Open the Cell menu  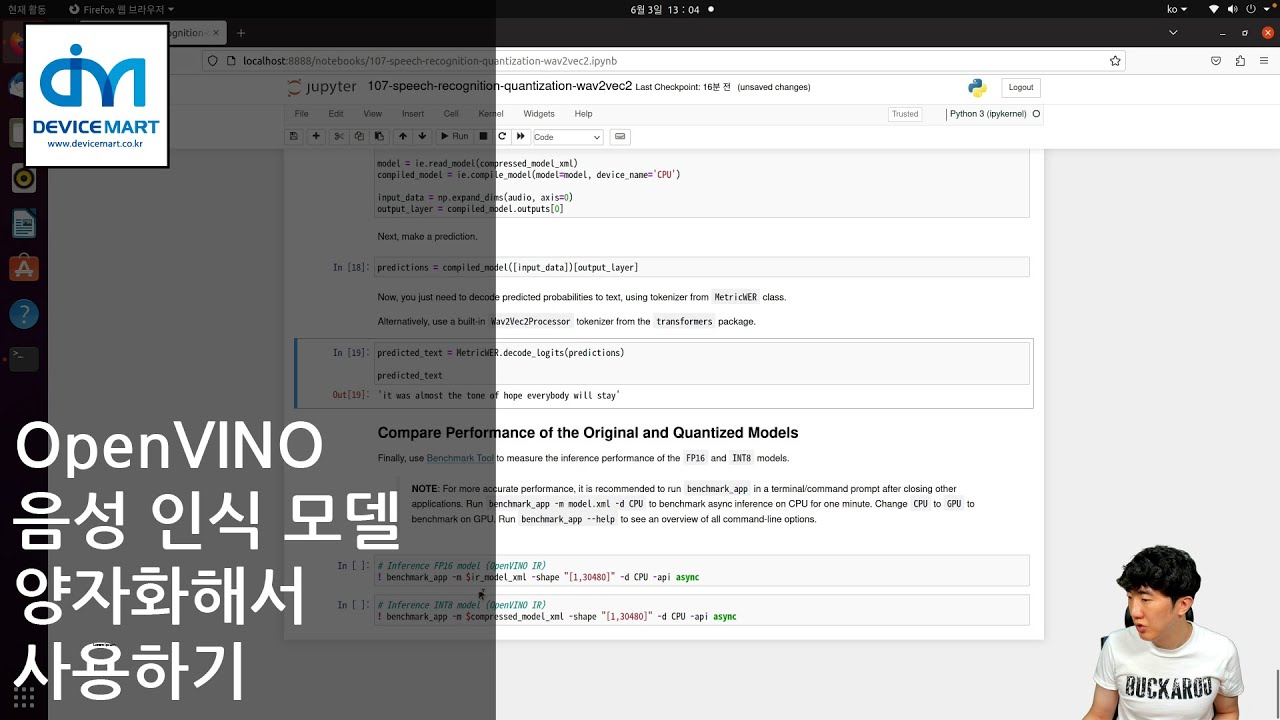(x=451, y=114)
